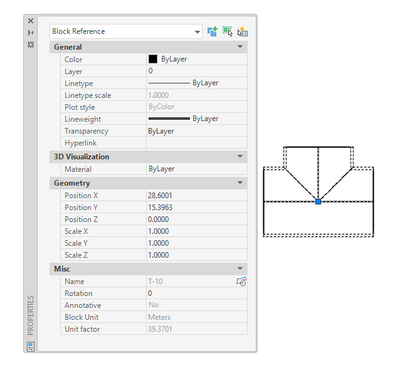This screenshot has height=370, width=400.
Task: Select the Linetype property label
Action: 79,83
